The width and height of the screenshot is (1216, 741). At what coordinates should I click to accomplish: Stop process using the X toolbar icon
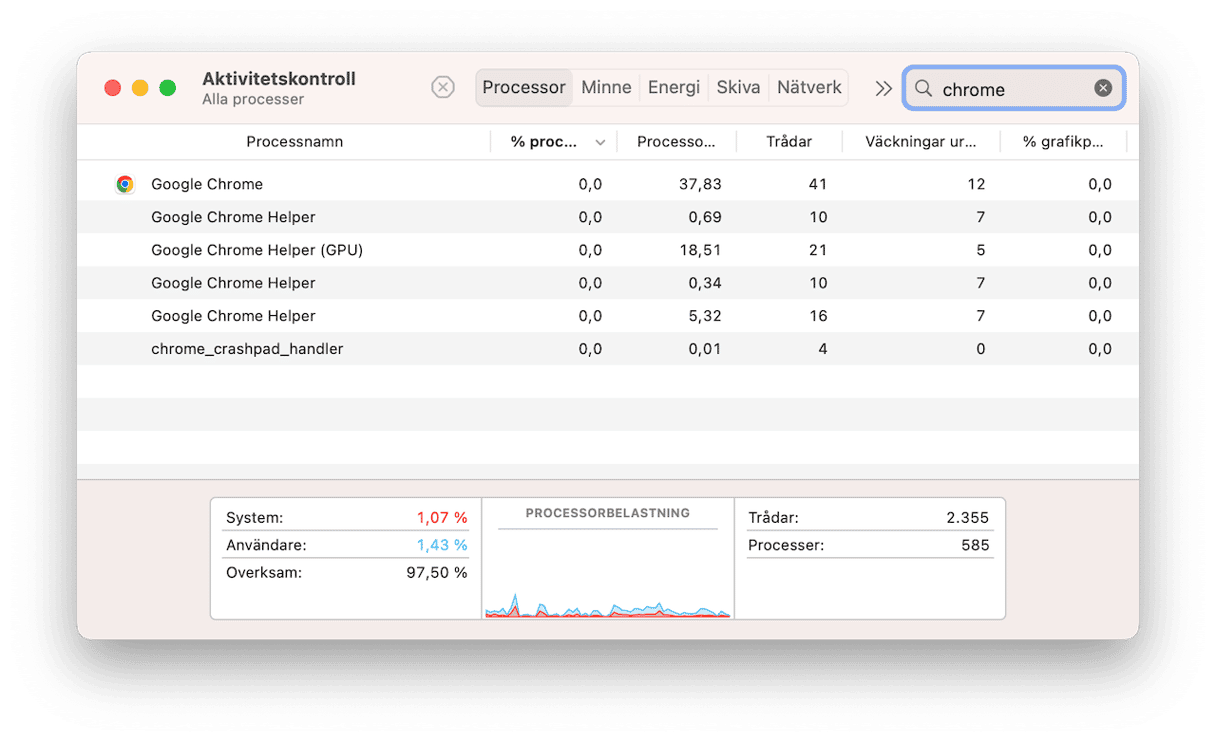[x=443, y=88]
